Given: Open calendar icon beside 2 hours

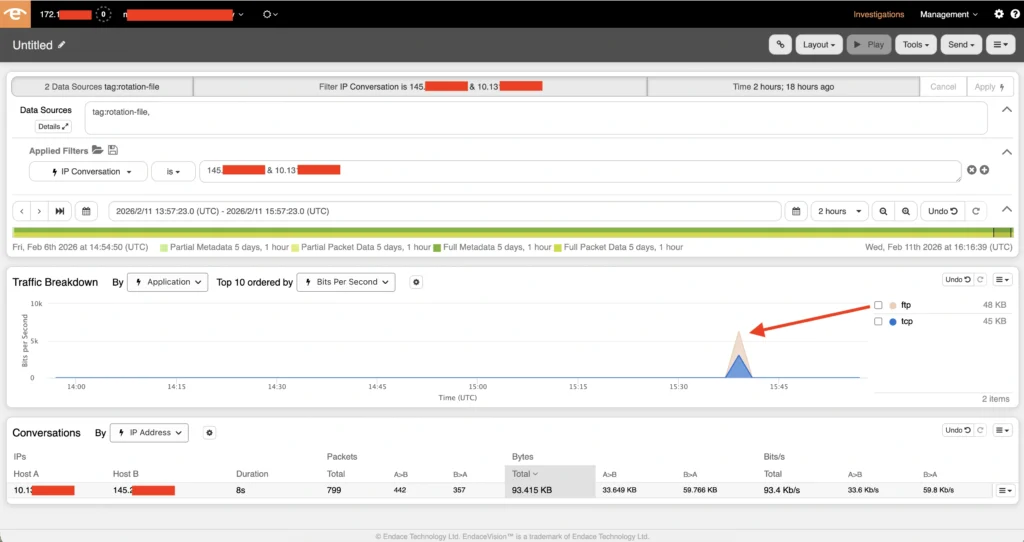Looking at the screenshot, I should coord(796,211).
